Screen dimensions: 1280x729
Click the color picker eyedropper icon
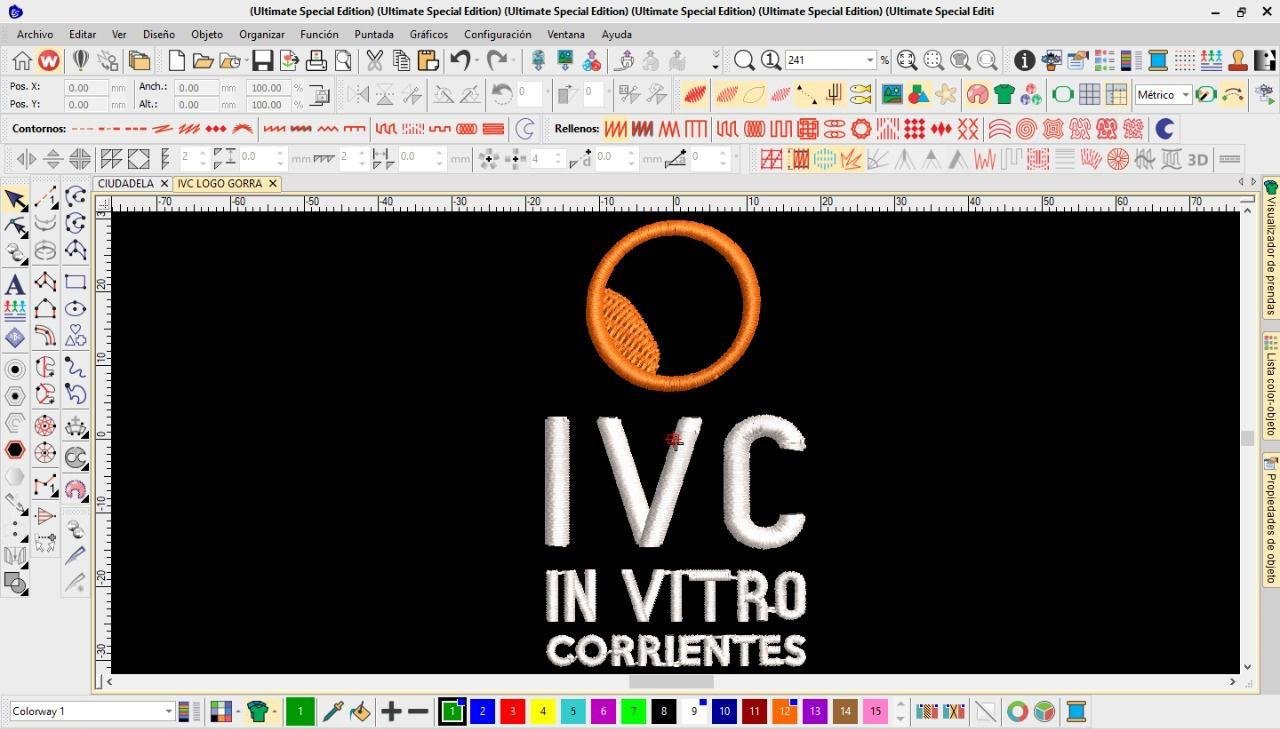(x=333, y=712)
